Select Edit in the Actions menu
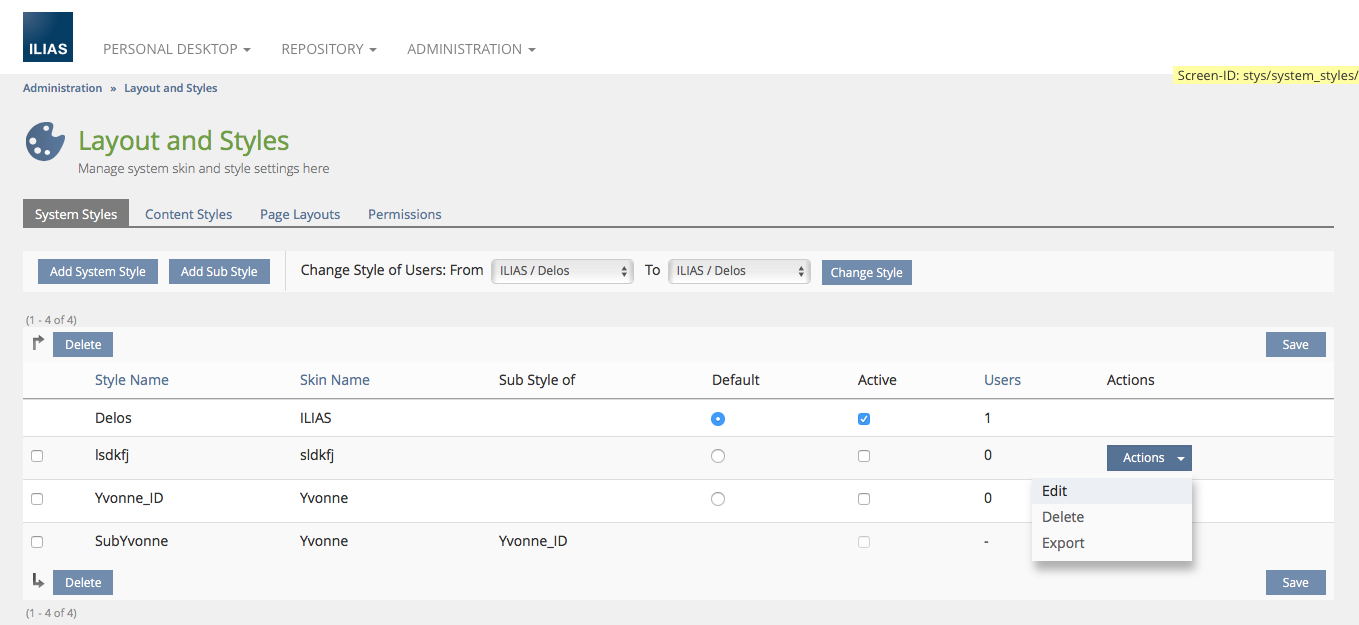This screenshot has height=625, width=1359. pos(1054,491)
